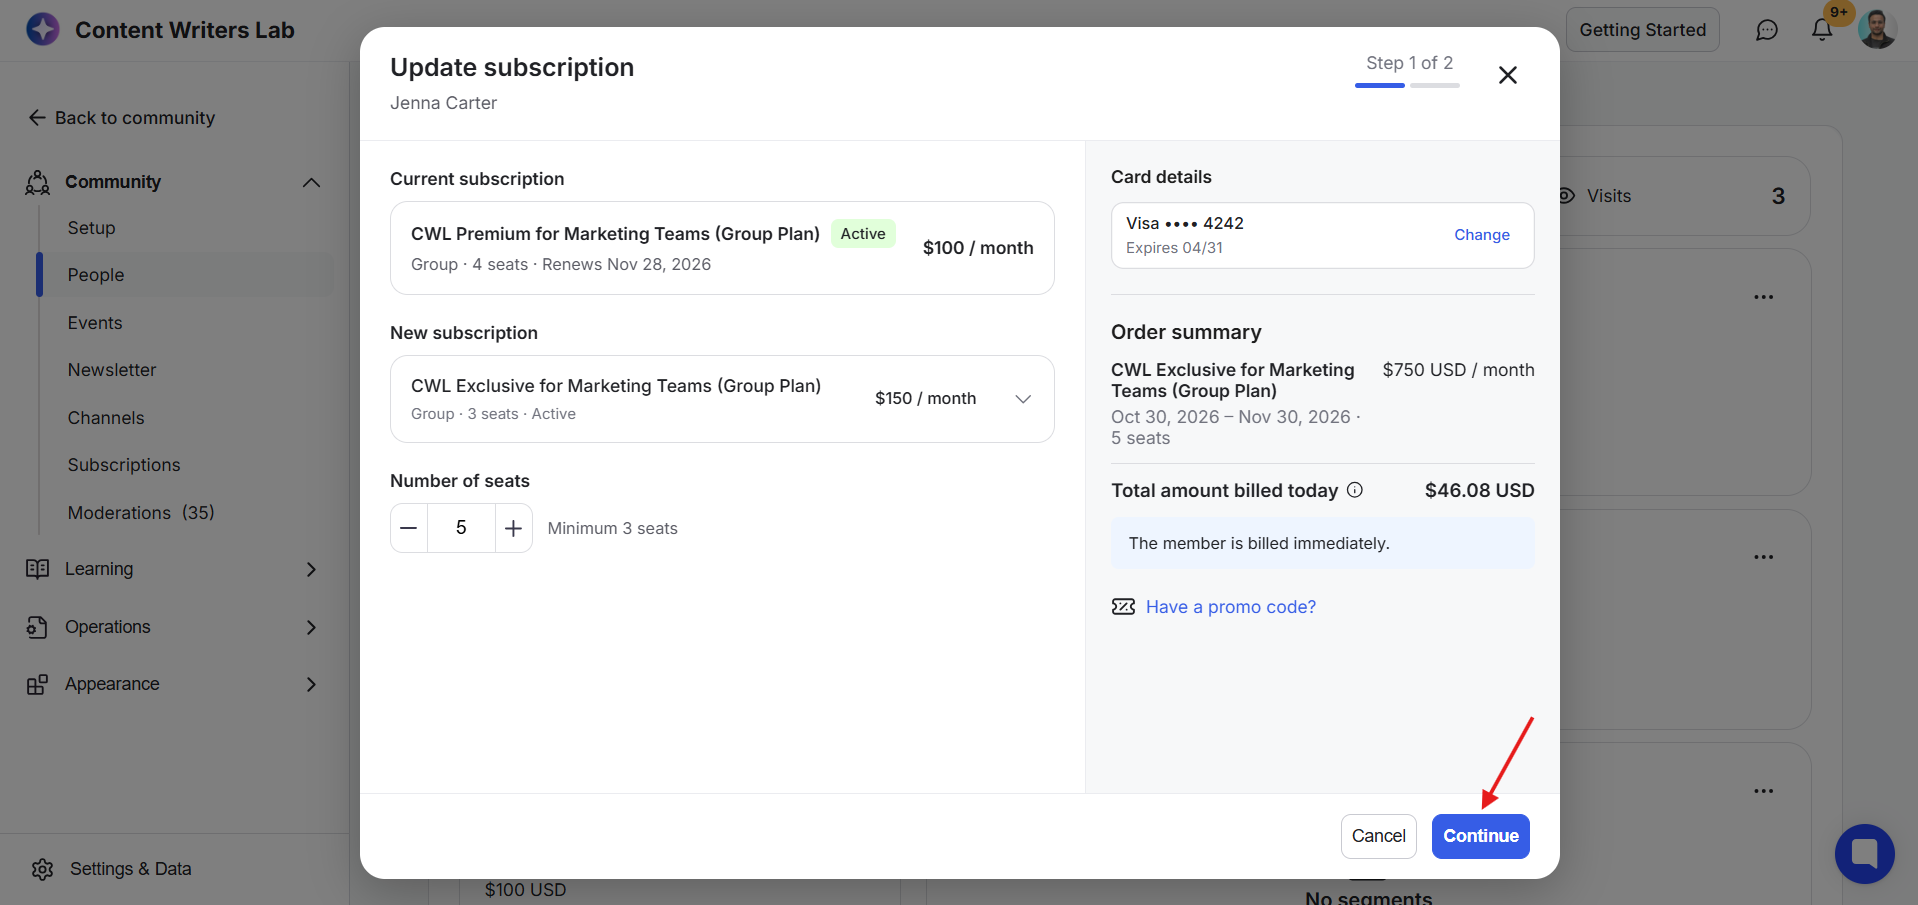Click the Operations icon in sidebar
This screenshot has width=1918, height=905.
pos(38,627)
